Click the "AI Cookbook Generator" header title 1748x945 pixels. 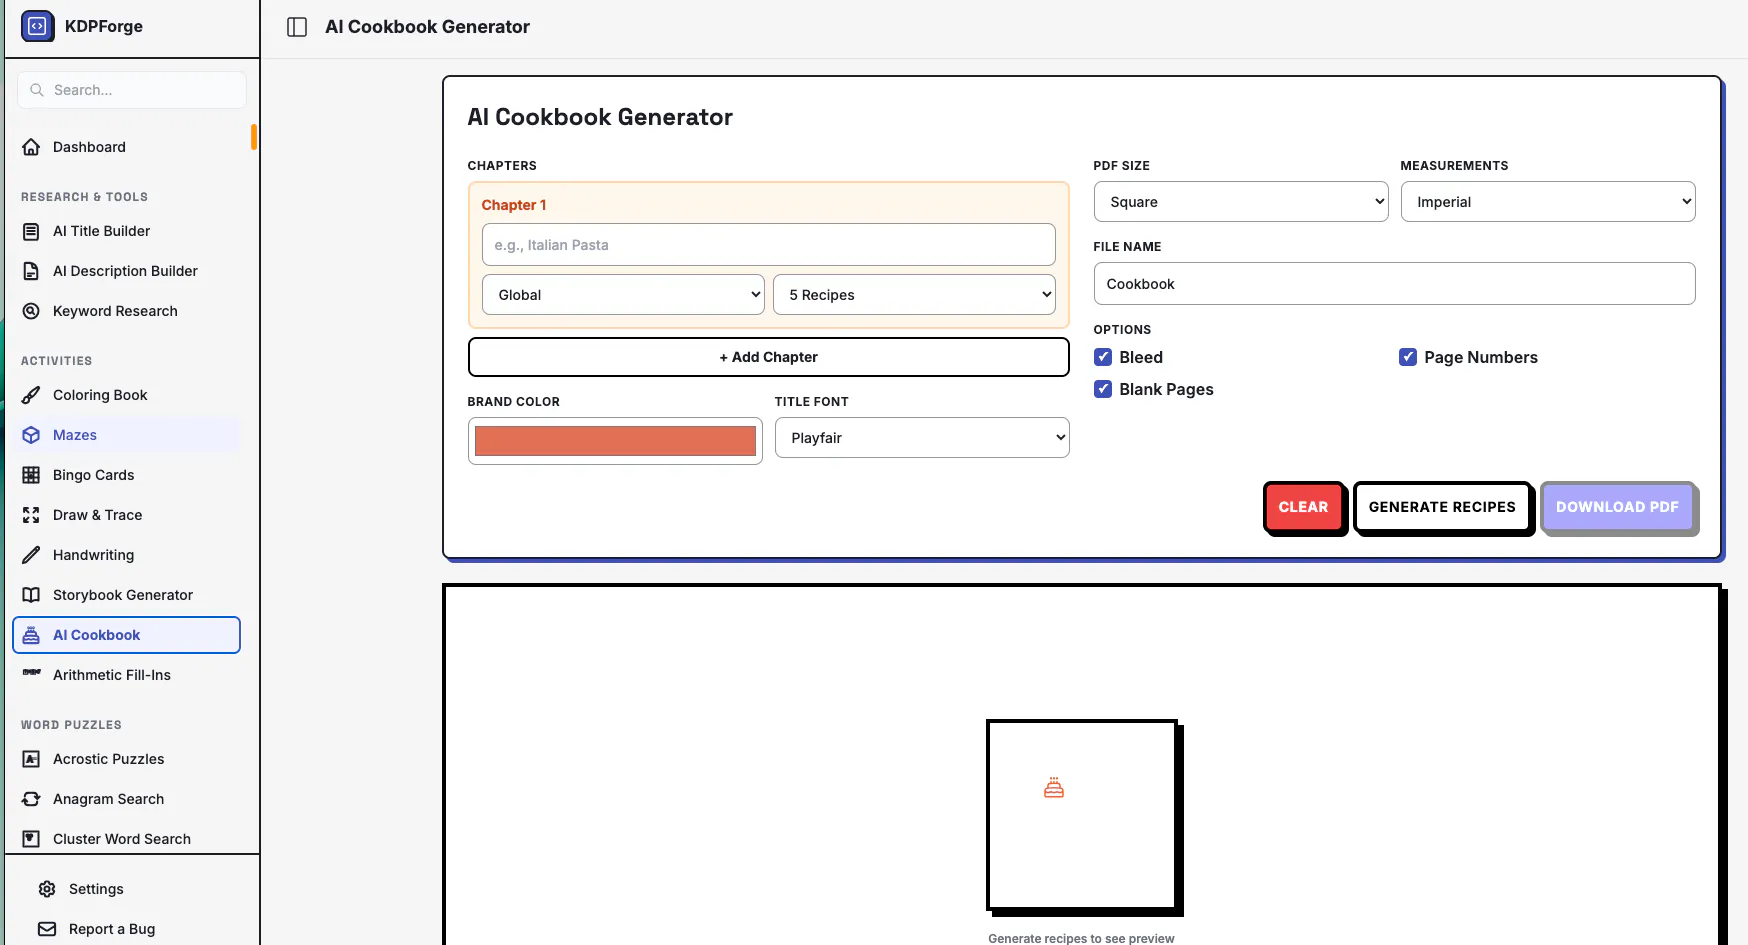pos(427,27)
